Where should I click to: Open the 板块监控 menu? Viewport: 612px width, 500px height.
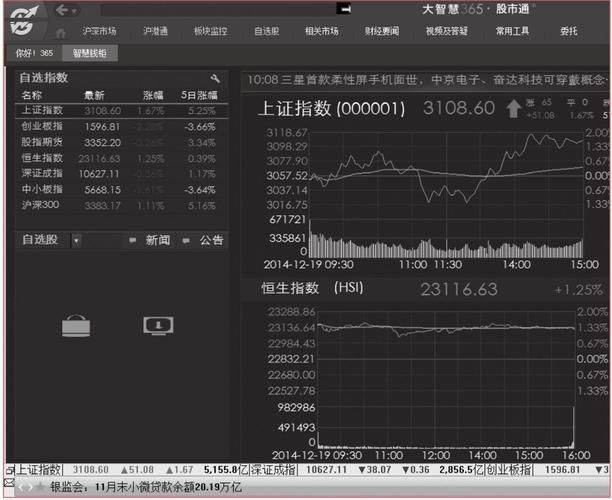coord(211,31)
